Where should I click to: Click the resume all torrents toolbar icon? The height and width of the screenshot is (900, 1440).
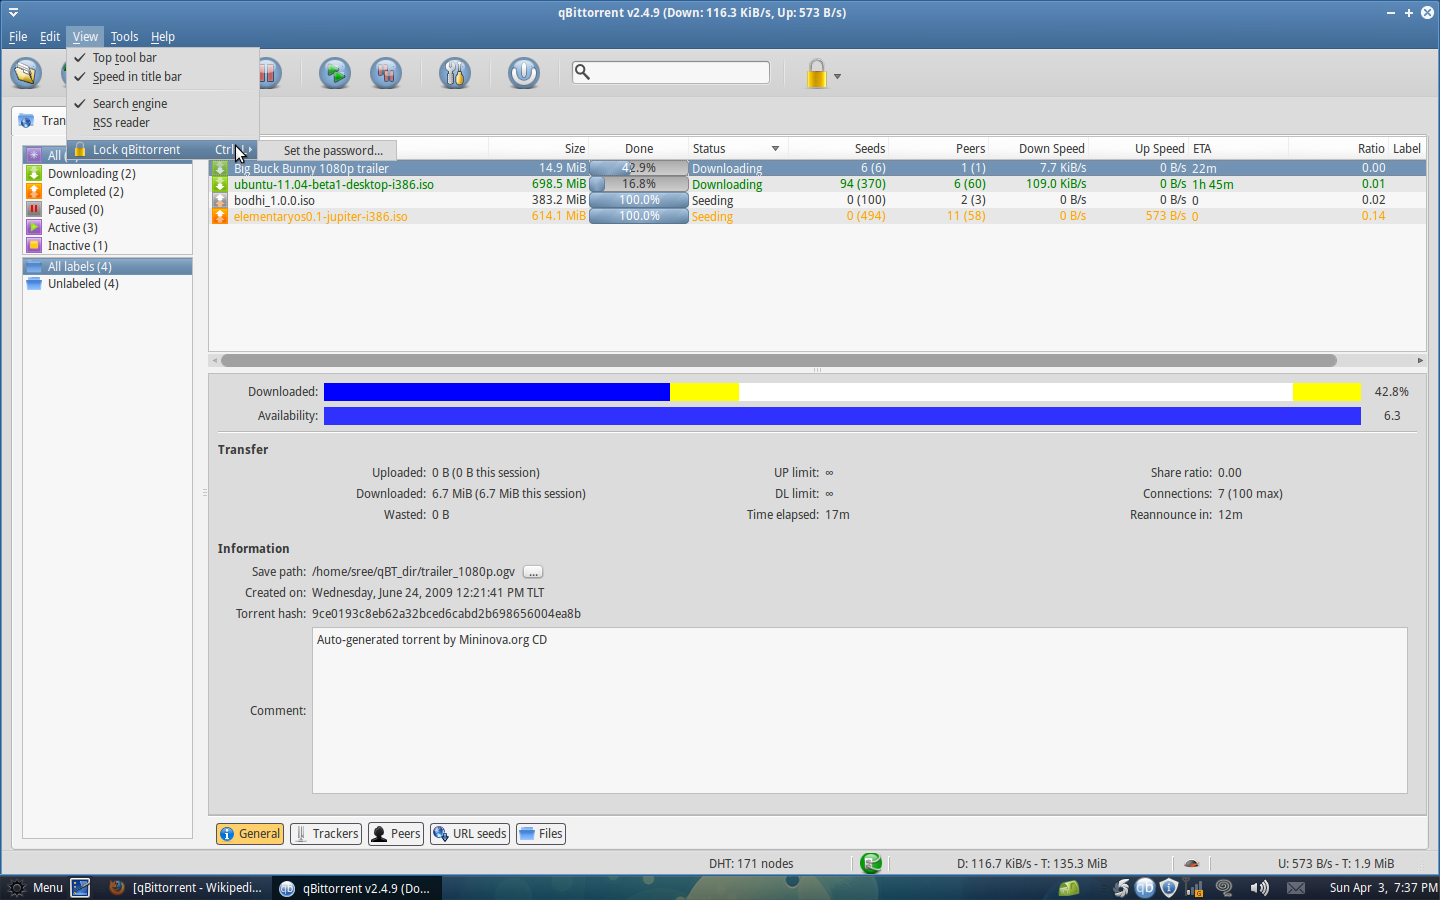pyautogui.click(x=335, y=73)
